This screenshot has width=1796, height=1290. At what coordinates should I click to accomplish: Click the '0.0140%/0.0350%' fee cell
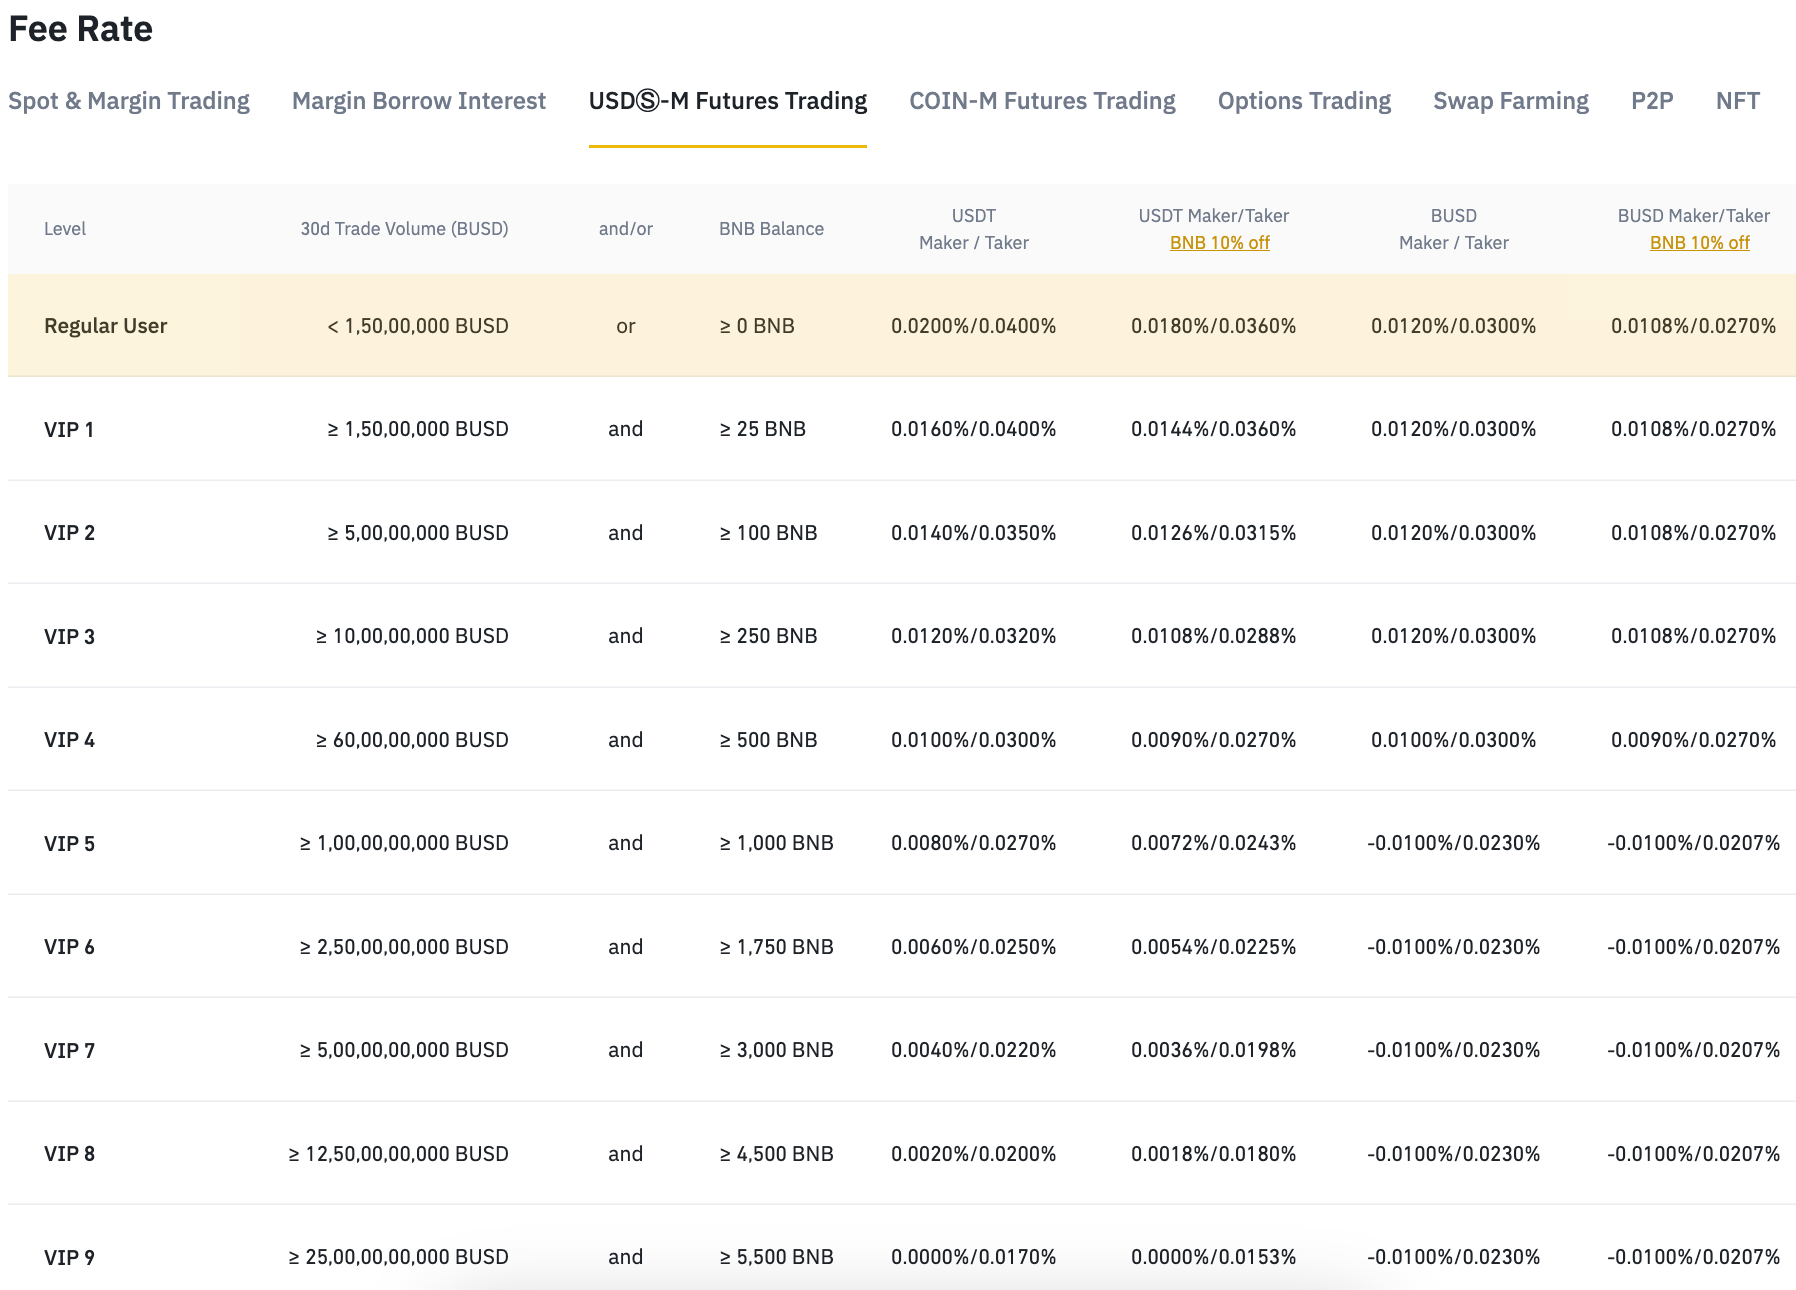[x=974, y=533]
